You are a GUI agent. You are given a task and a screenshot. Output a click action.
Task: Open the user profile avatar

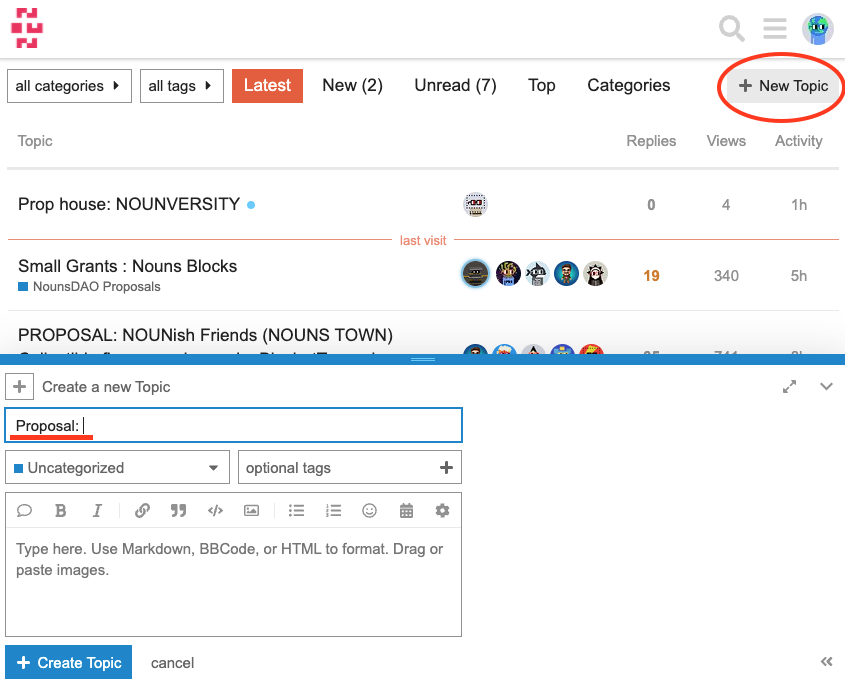click(818, 29)
